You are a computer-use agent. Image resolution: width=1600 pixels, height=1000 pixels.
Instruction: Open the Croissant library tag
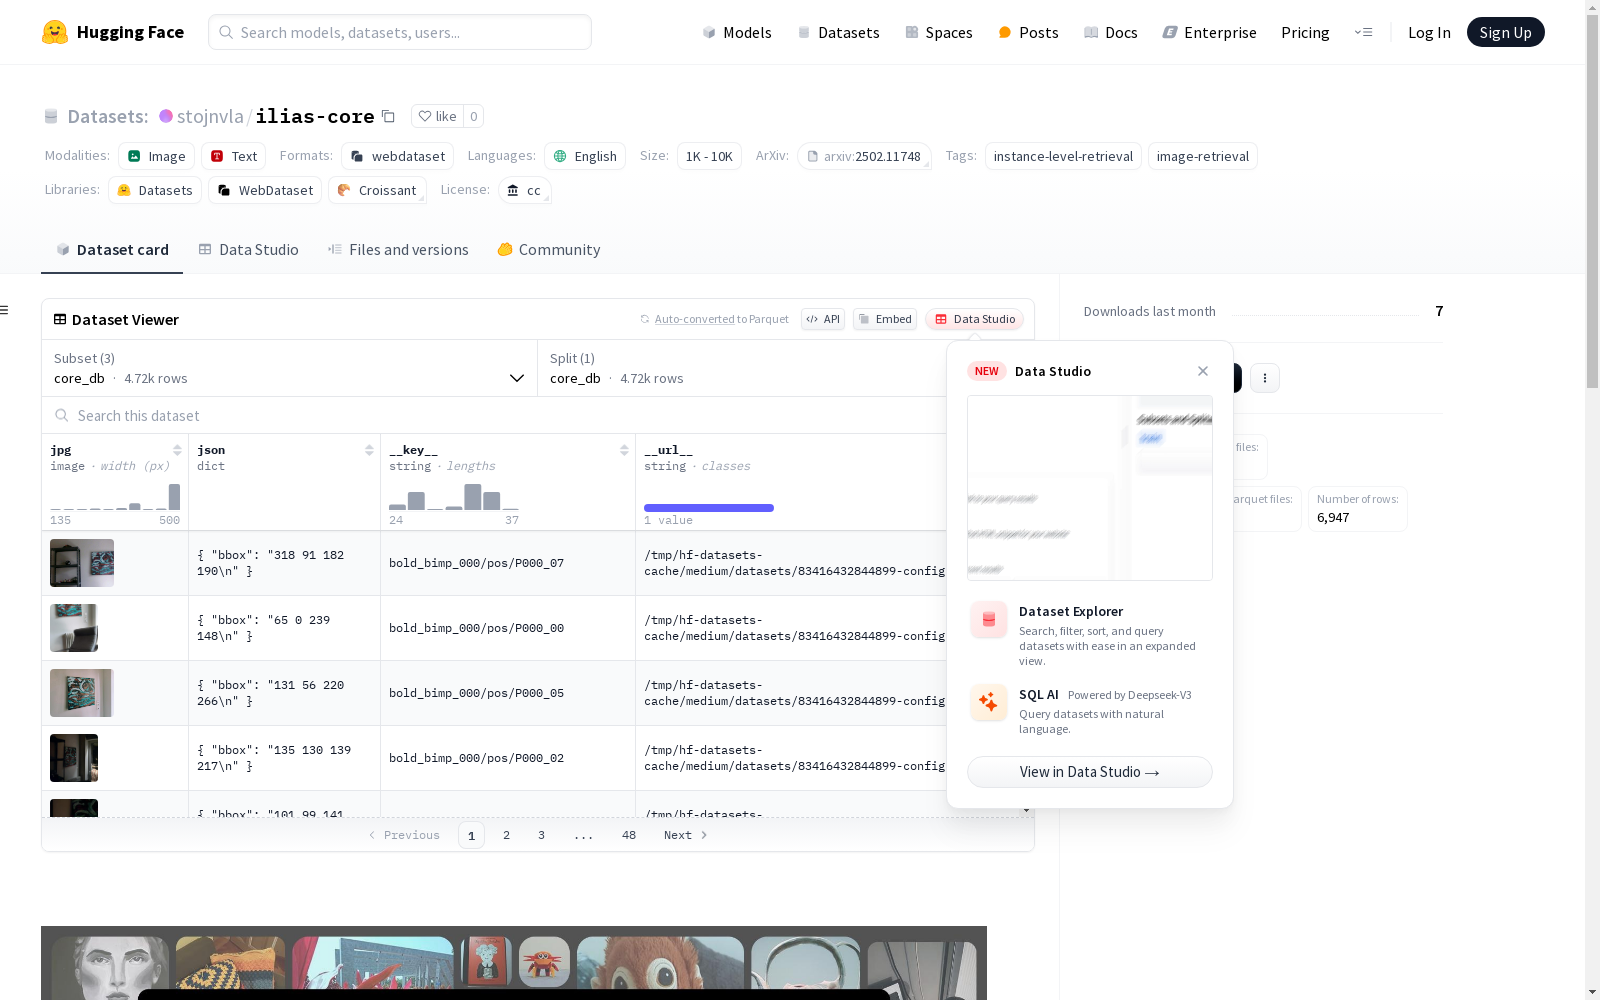pyautogui.click(x=377, y=190)
